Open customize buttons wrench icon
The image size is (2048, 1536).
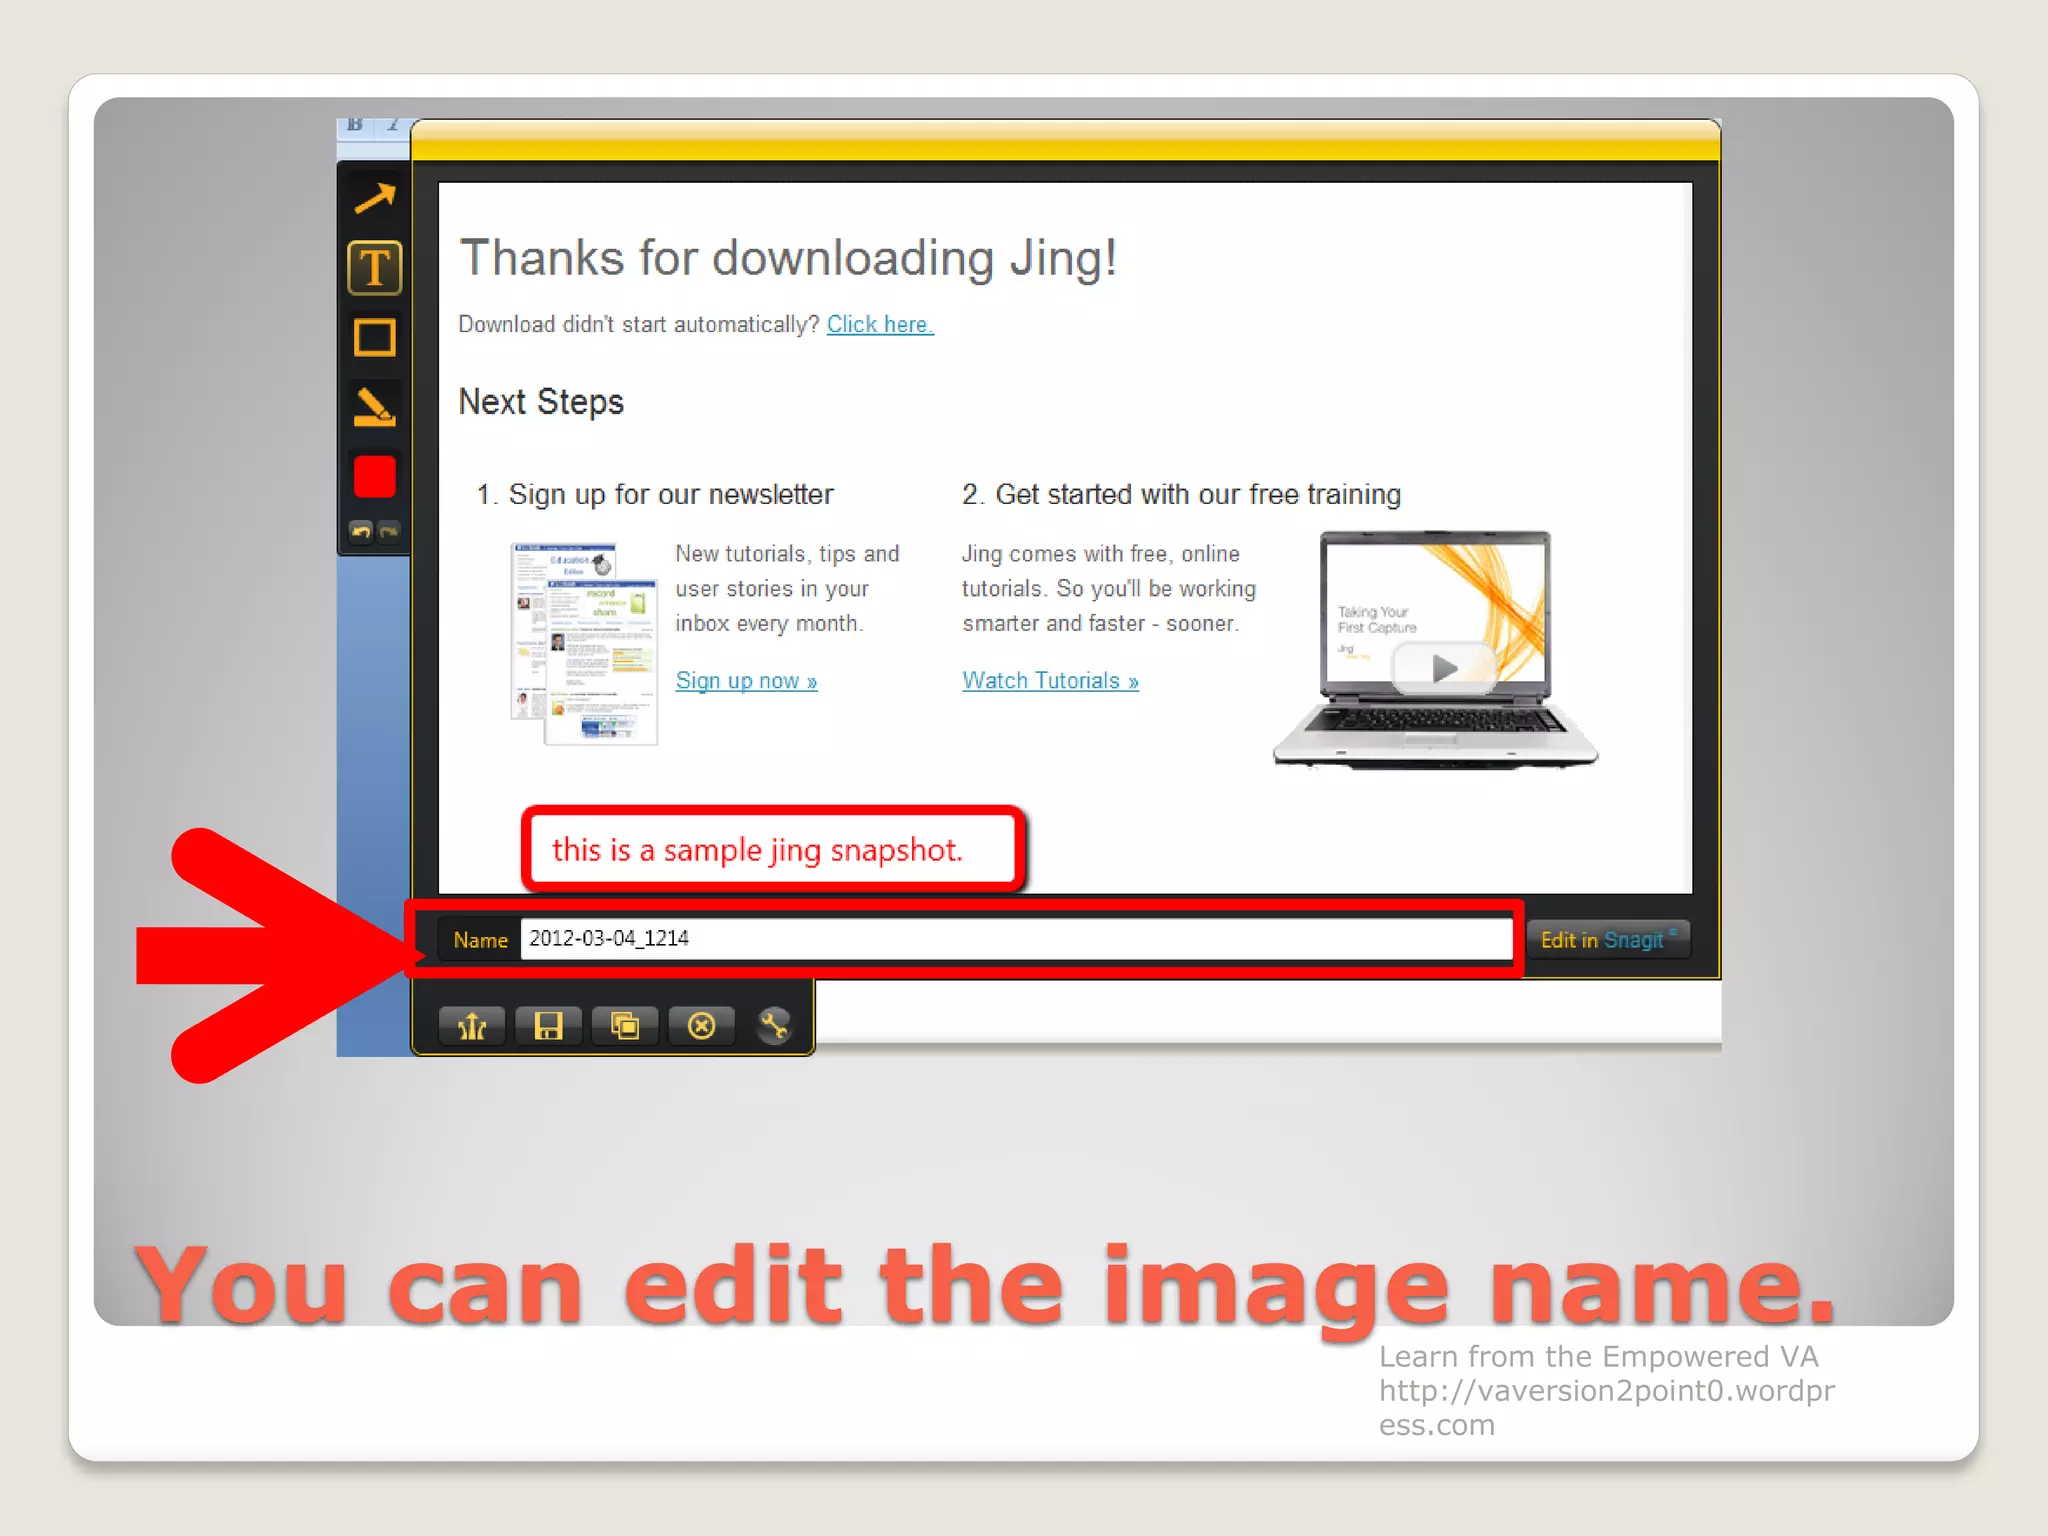[x=774, y=1026]
